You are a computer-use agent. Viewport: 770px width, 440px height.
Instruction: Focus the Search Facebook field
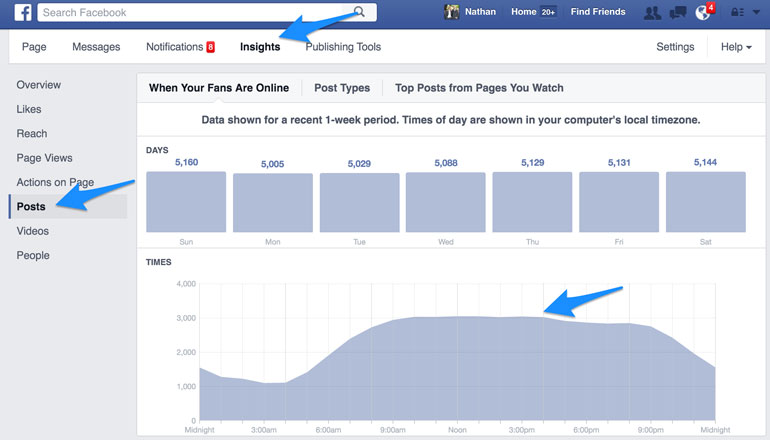point(207,12)
